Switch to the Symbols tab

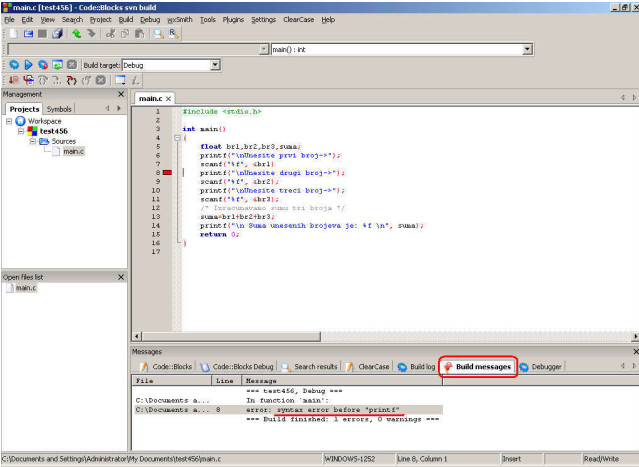pos(59,109)
